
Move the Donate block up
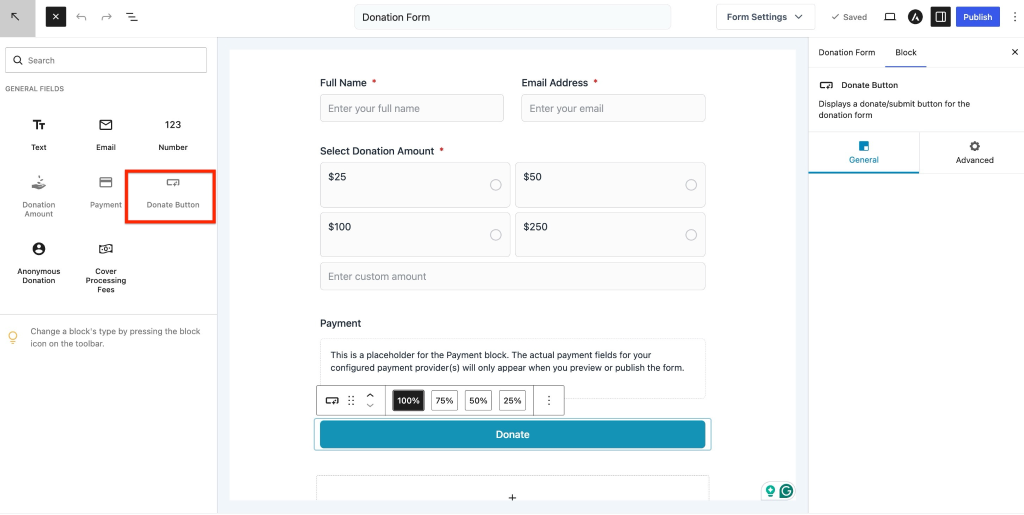(370, 396)
